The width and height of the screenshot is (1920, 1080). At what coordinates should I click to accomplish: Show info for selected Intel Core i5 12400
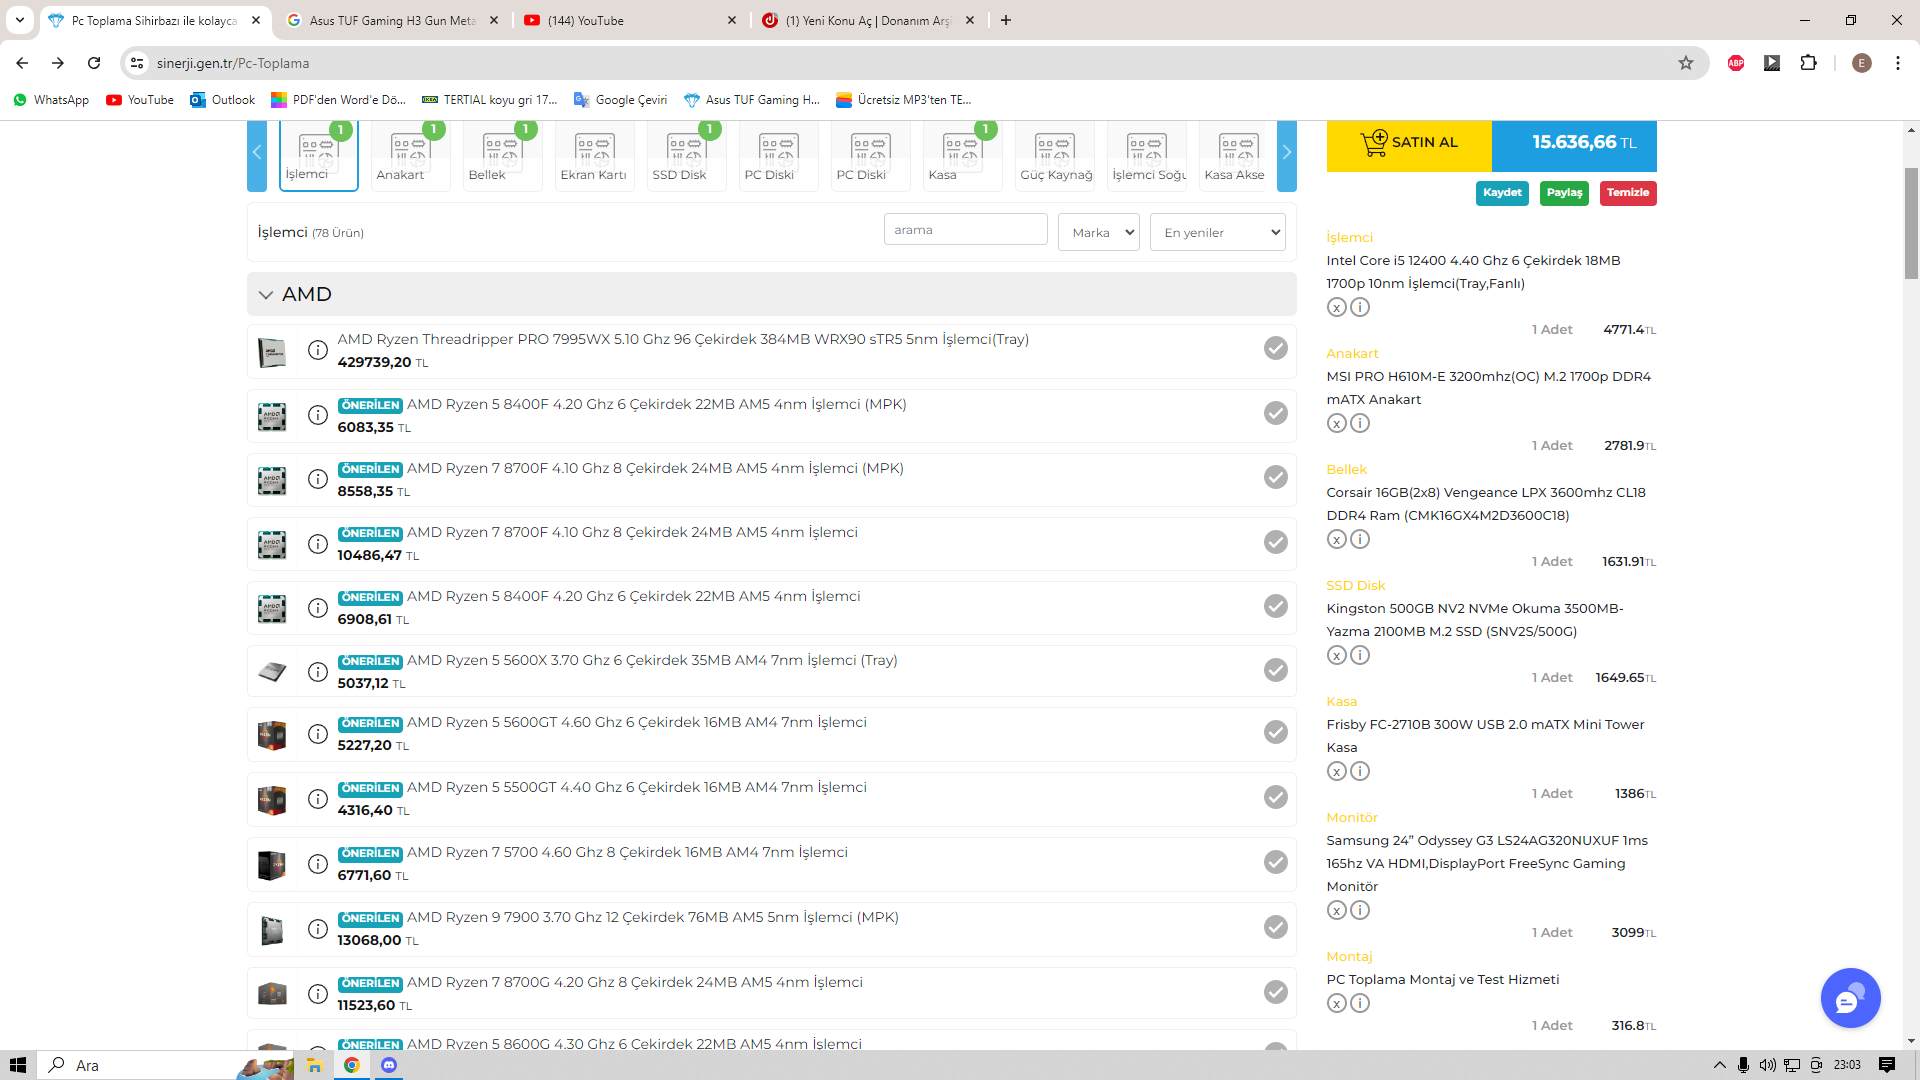[1360, 307]
